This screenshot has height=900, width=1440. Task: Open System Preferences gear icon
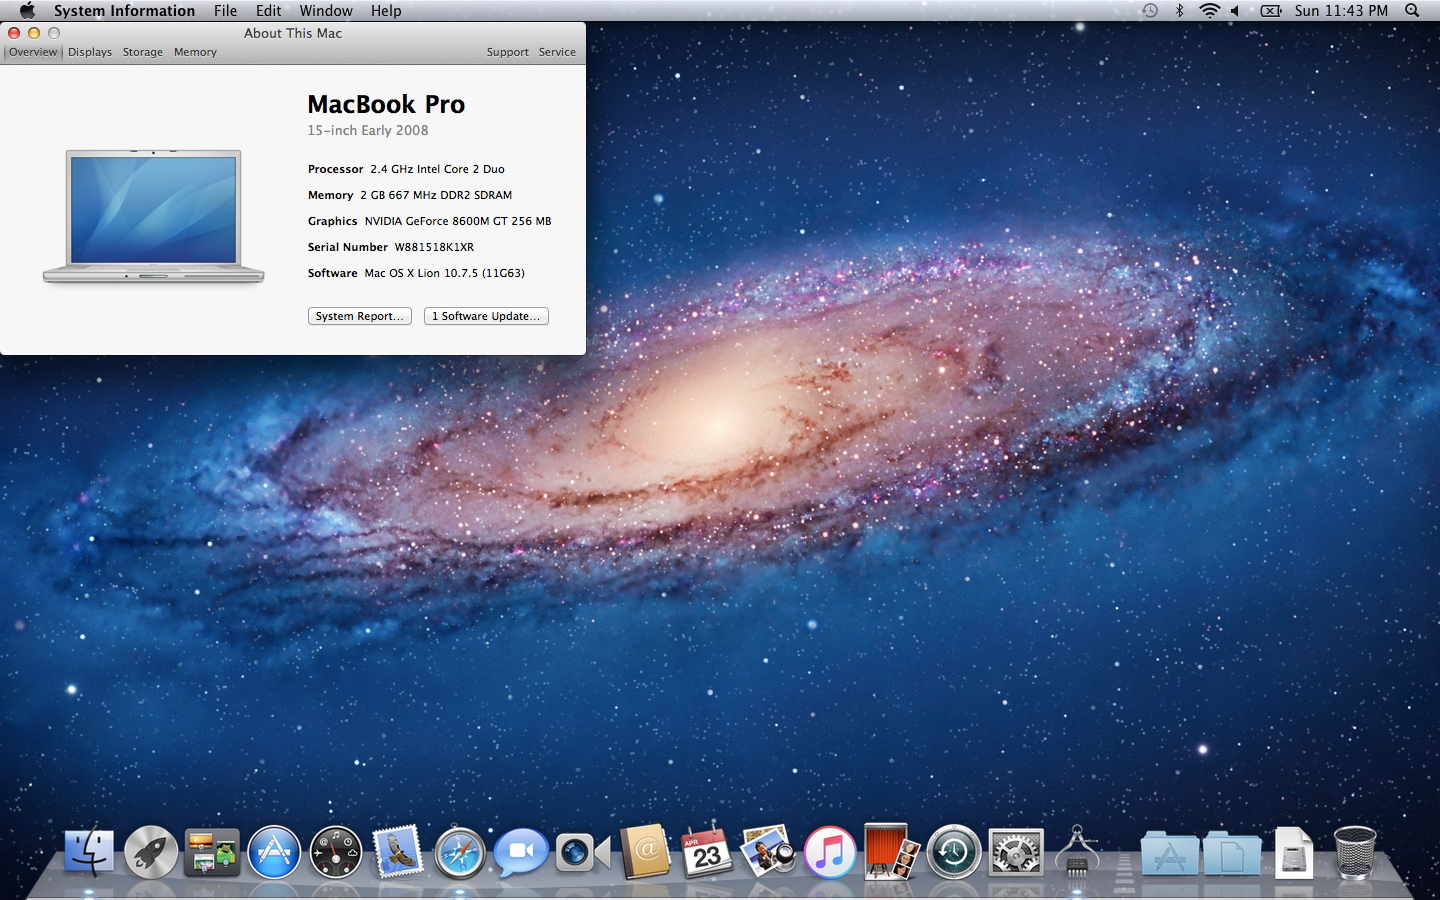click(x=1015, y=853)
